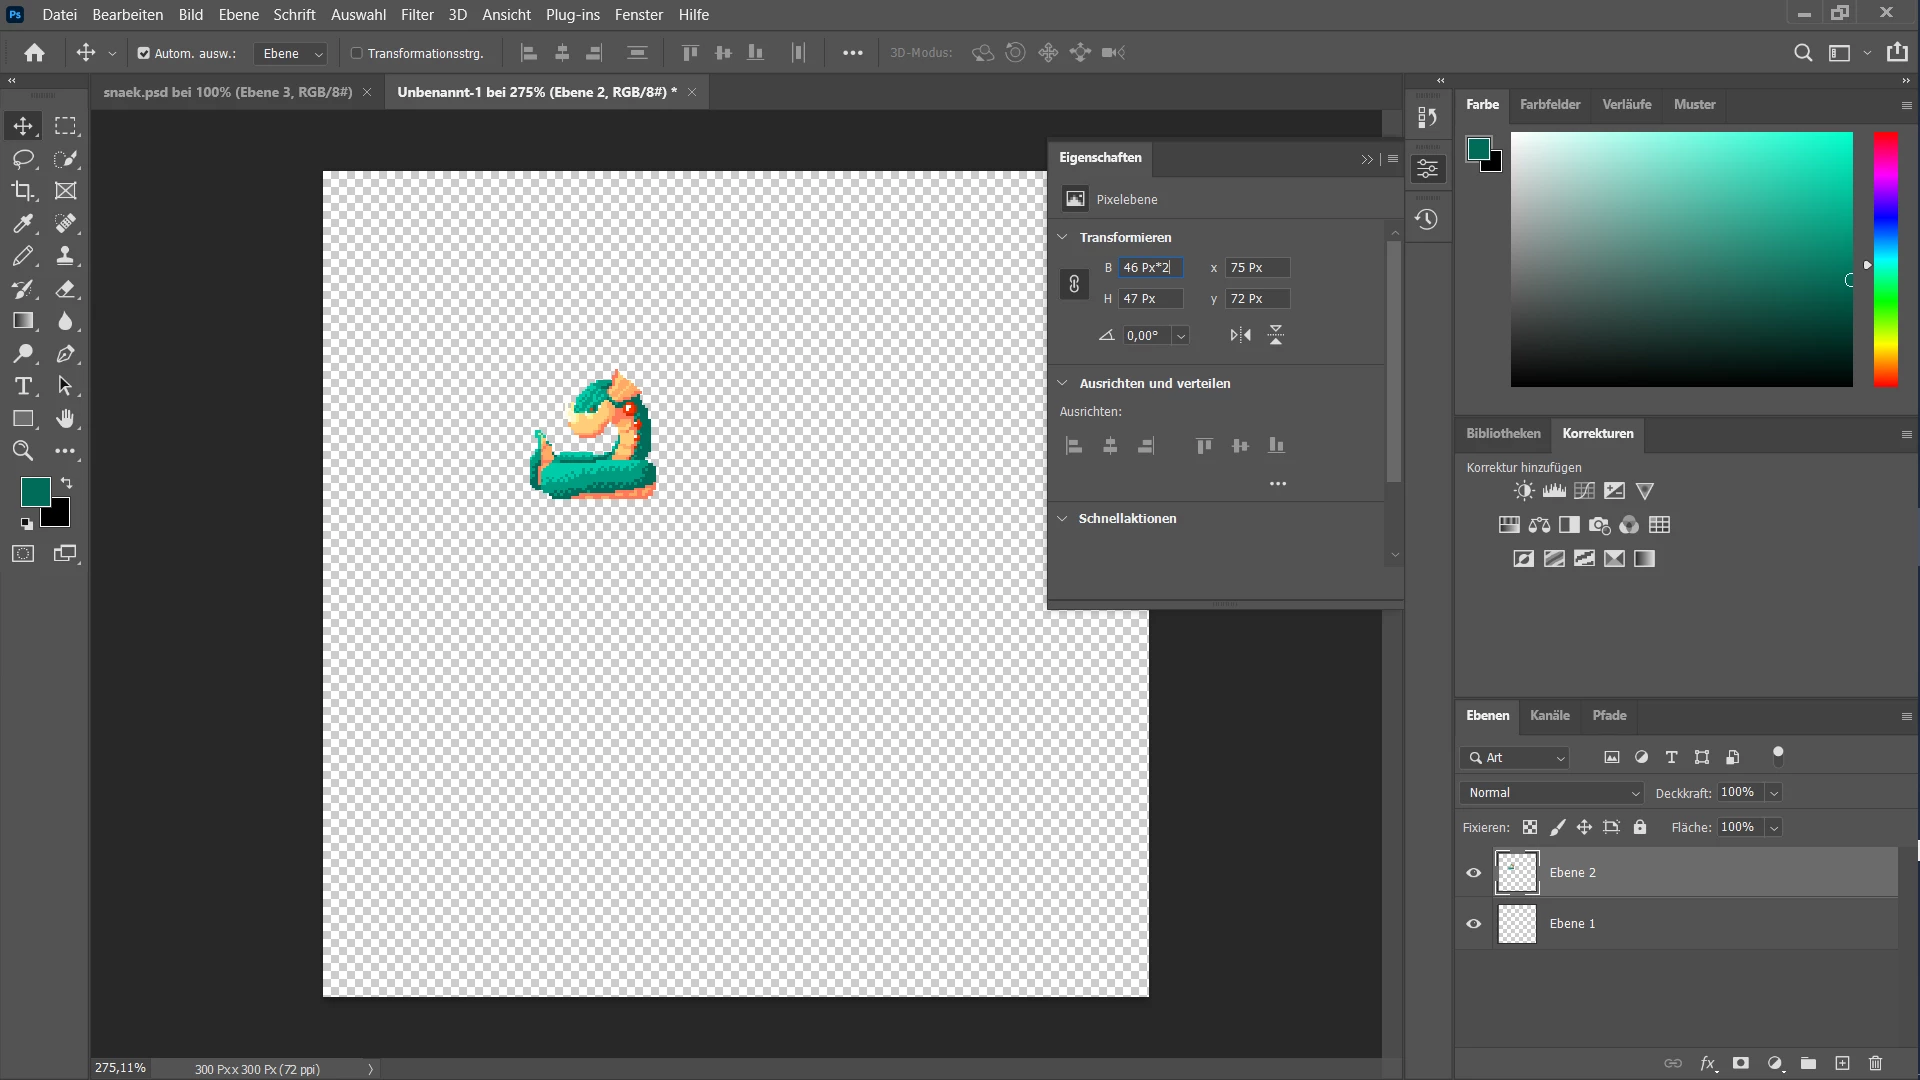The width and height of the screenshot is (1920, 1080).
Task: Select the Crop tool
Action: 23,191
